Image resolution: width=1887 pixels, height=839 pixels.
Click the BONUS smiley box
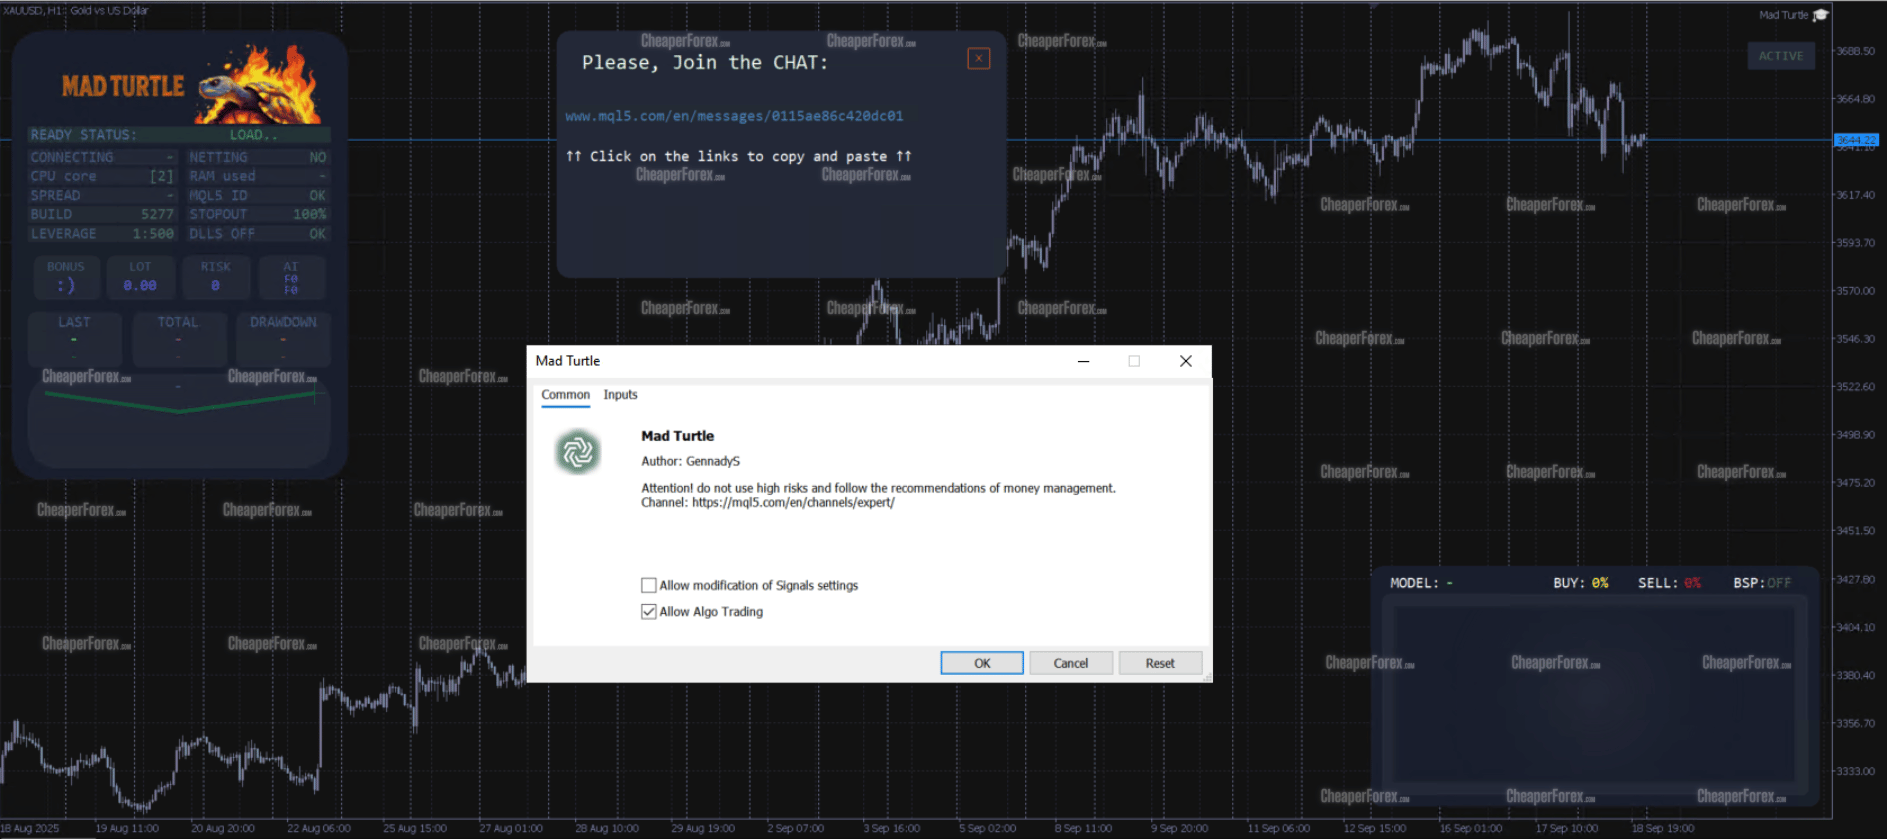[66, 278]
